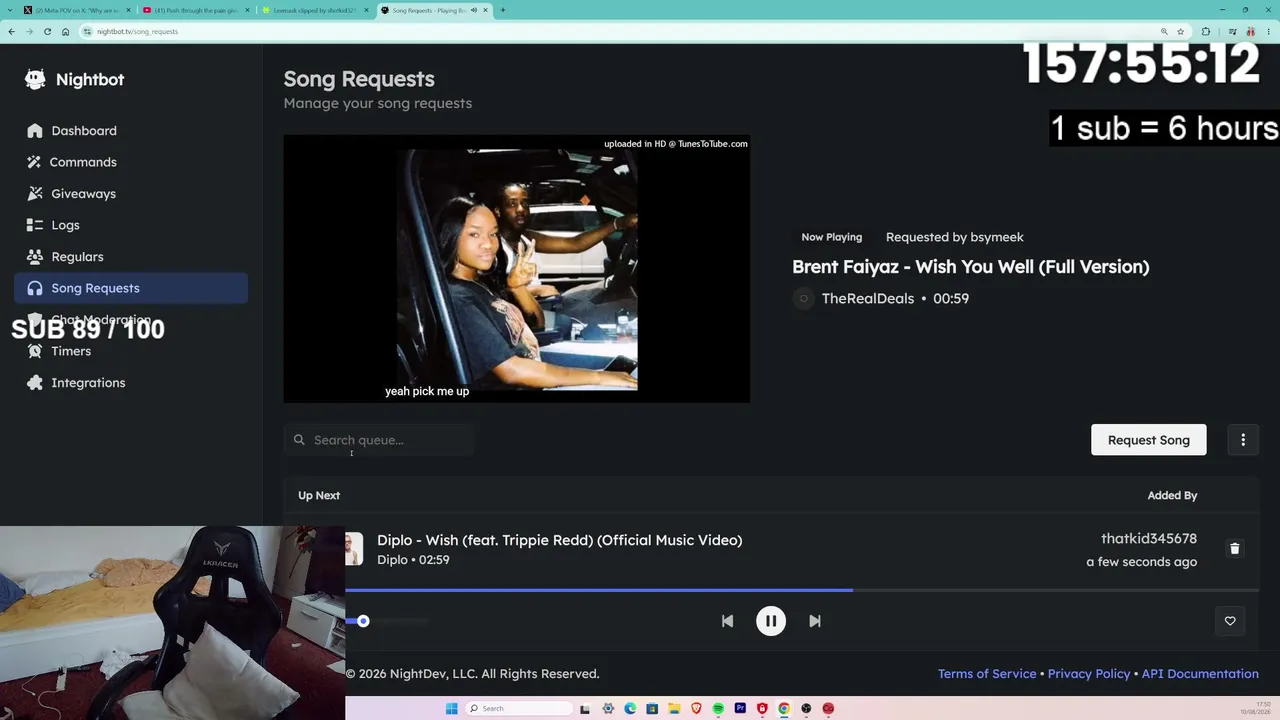
Task: Click the Windows taskbar search box
Action: point(519,708)
